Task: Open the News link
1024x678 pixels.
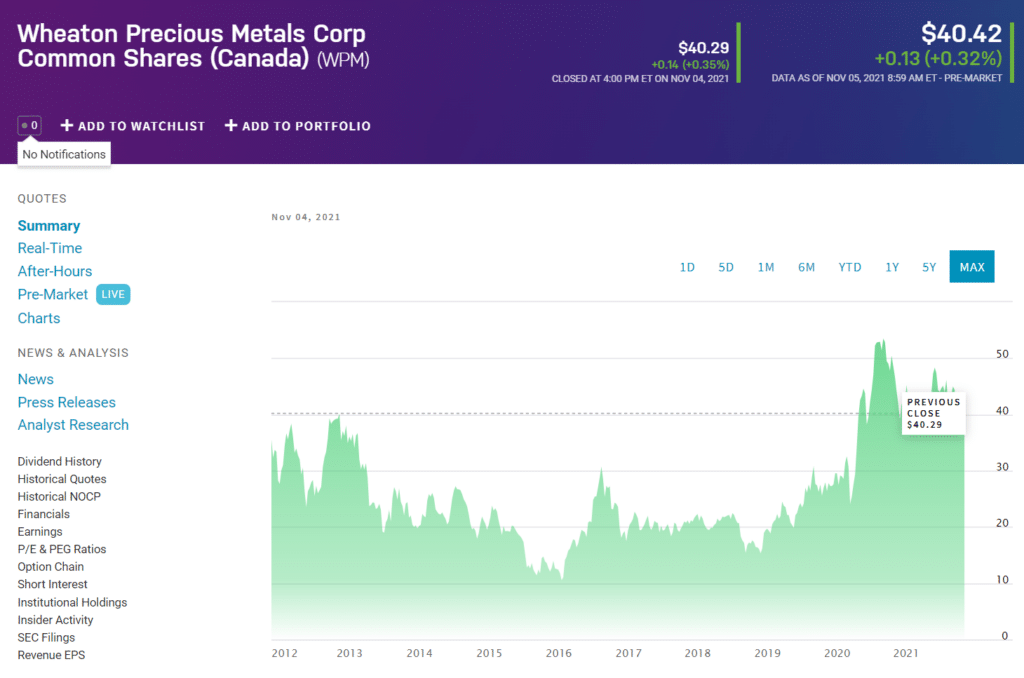Action: click(x=35, y=379)
